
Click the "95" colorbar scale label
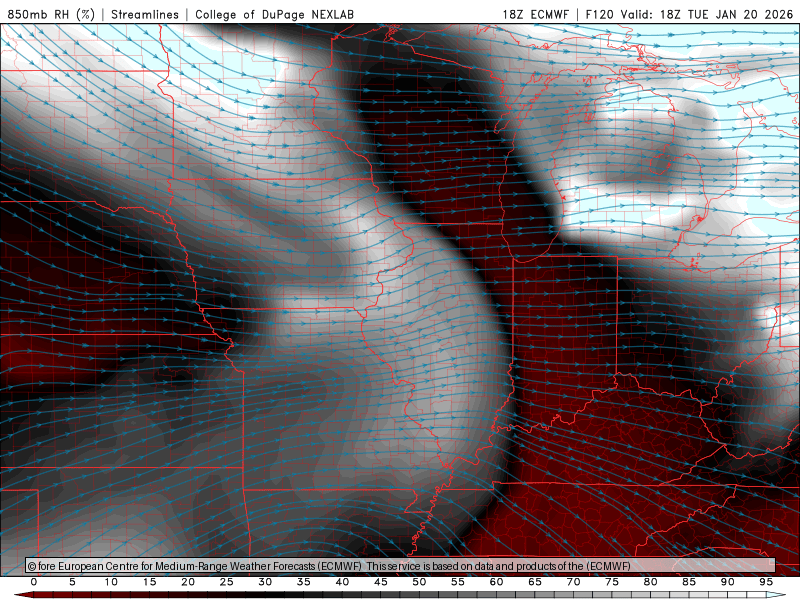pyautogui.click(x=766, y=582)
